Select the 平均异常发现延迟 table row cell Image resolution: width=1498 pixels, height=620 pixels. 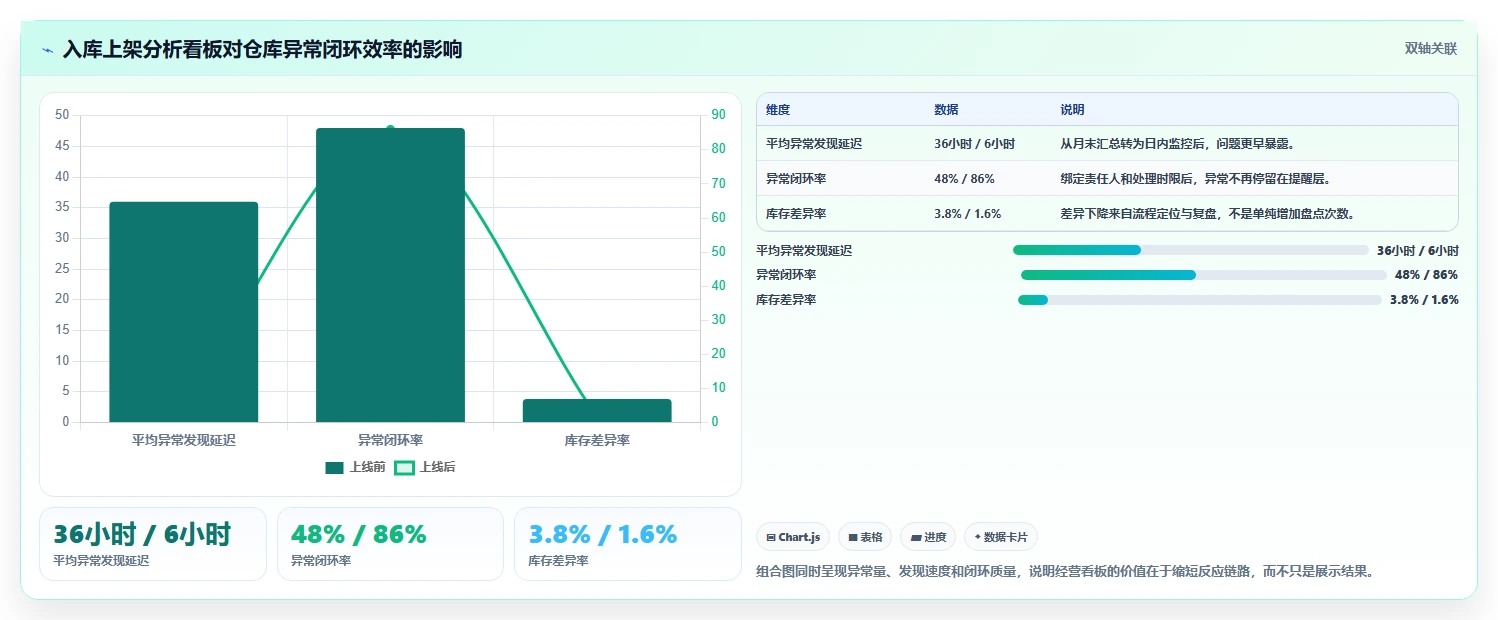pyautogui.click(x=814, y=144)
